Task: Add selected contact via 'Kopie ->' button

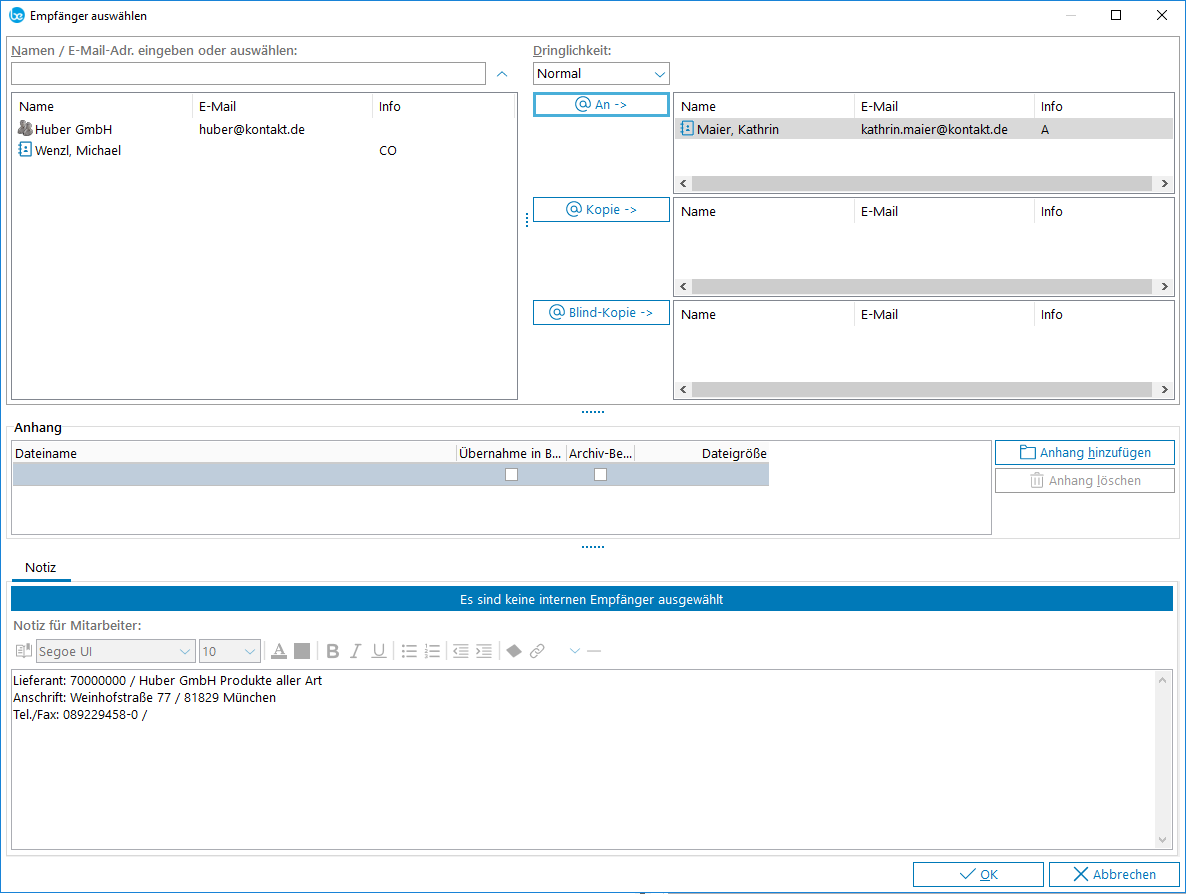Action: coord(601,210)
